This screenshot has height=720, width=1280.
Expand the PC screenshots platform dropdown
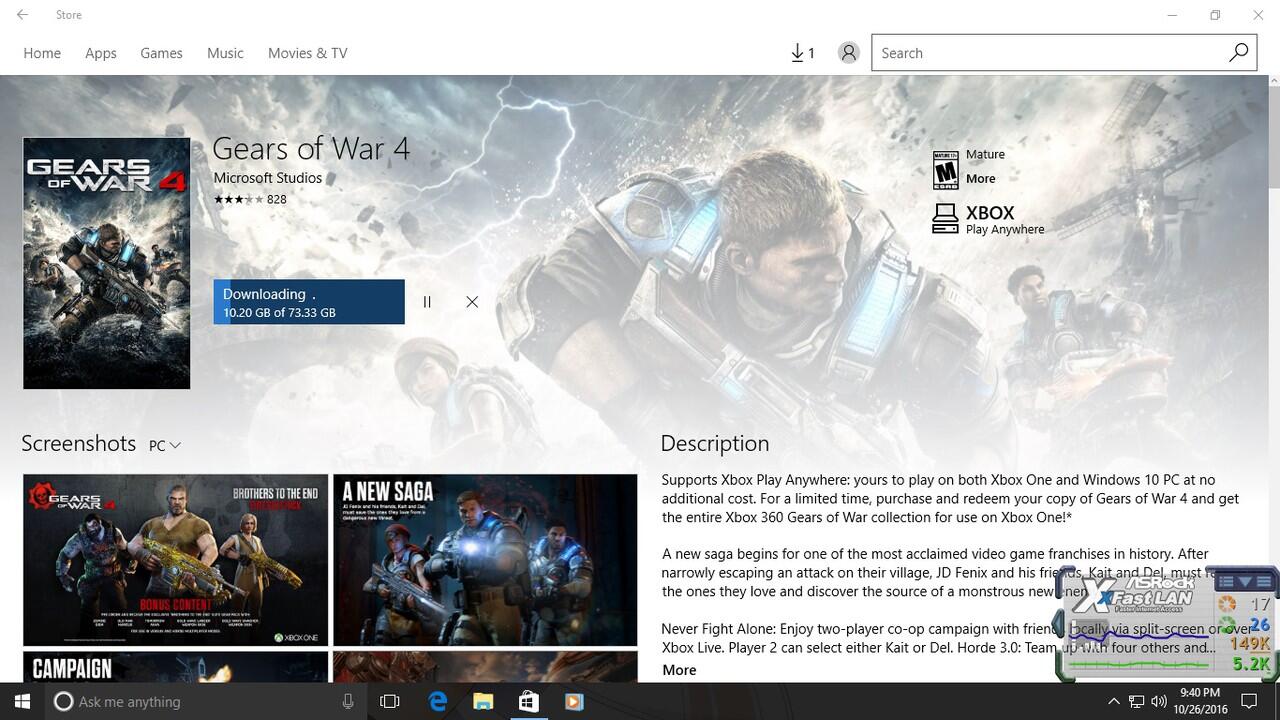165,445
